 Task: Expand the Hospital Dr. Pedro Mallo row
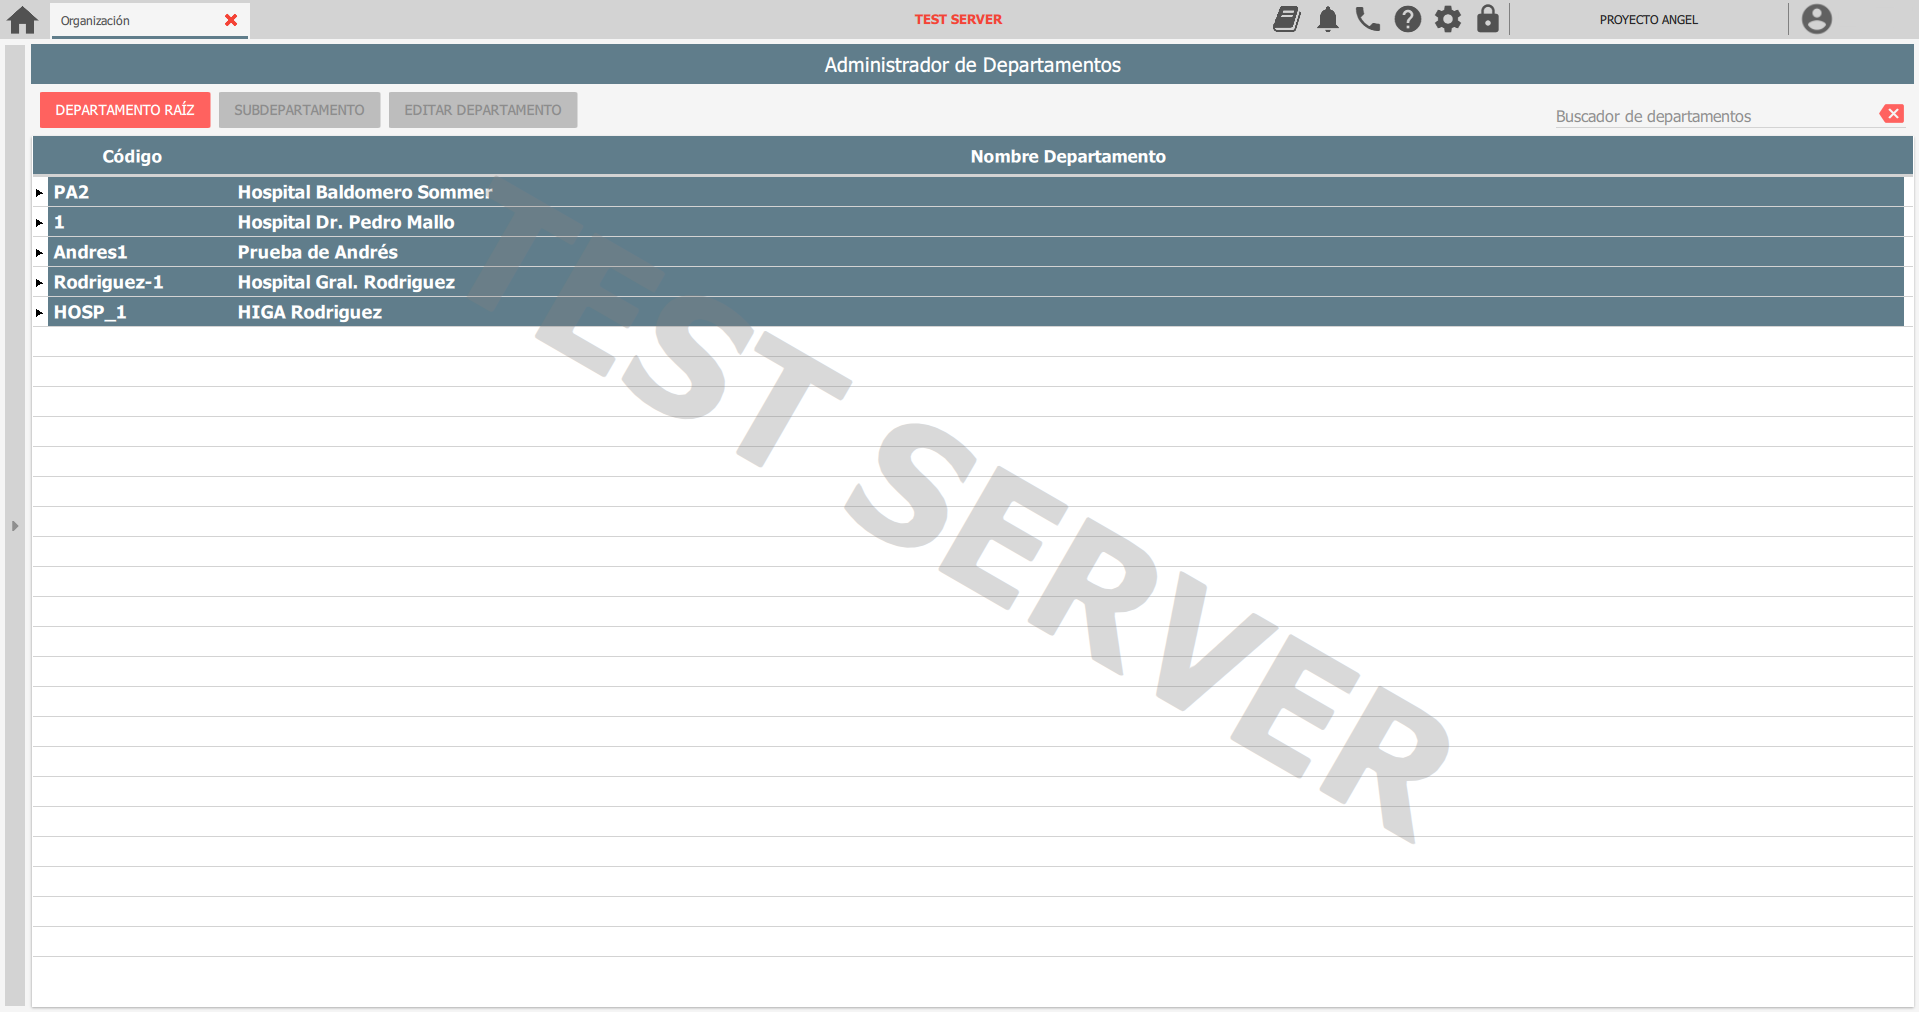(39, 223)
